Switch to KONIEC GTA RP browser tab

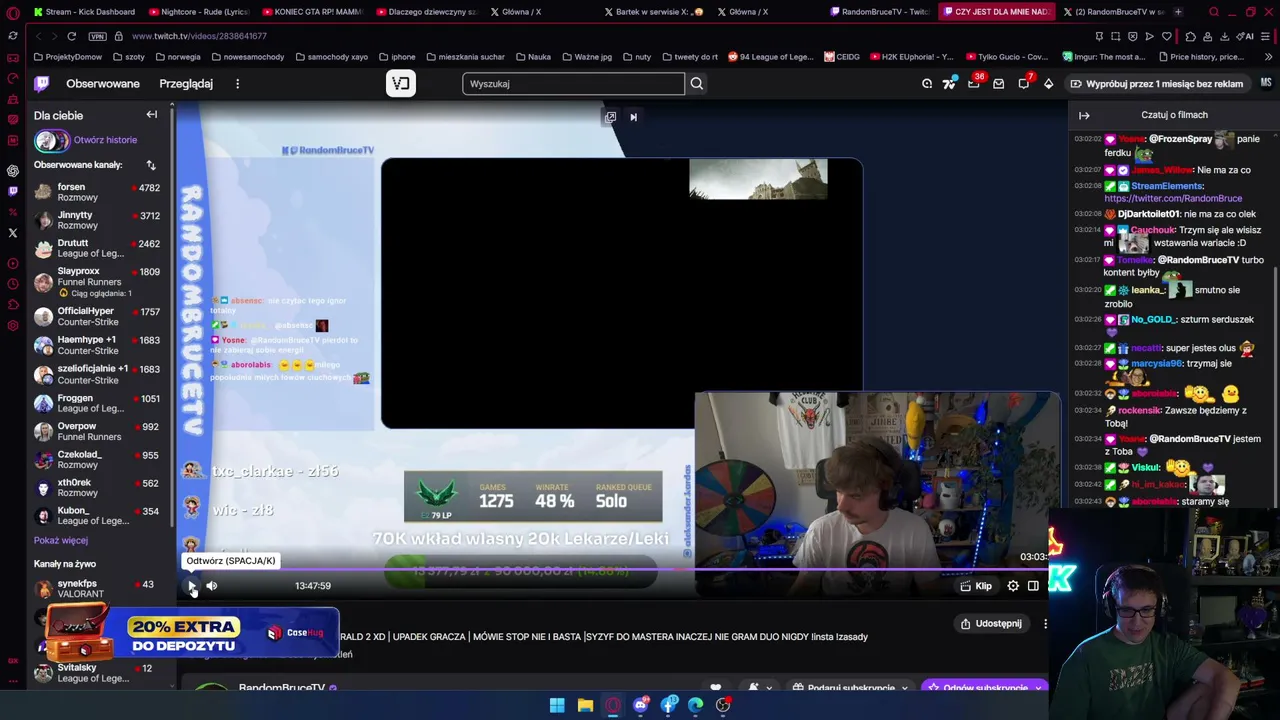click(313, 12)
